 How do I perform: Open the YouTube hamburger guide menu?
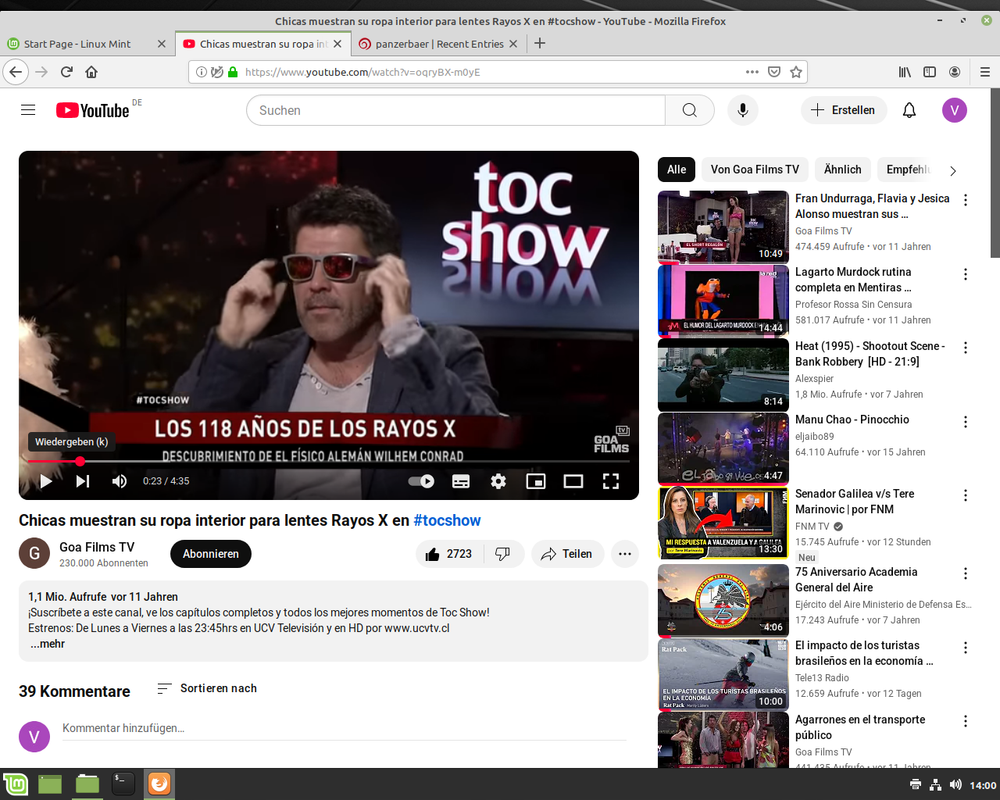click(28, 110)
